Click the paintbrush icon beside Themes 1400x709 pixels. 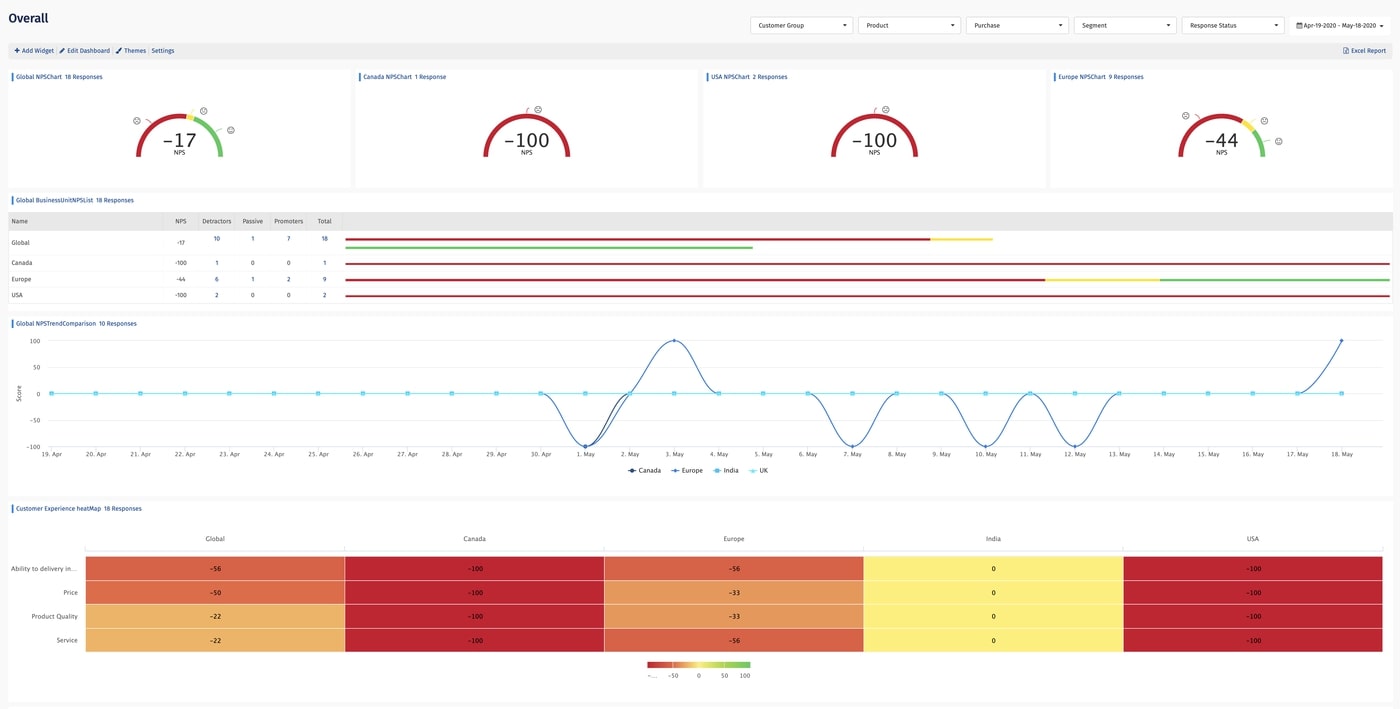coord(119,51)
